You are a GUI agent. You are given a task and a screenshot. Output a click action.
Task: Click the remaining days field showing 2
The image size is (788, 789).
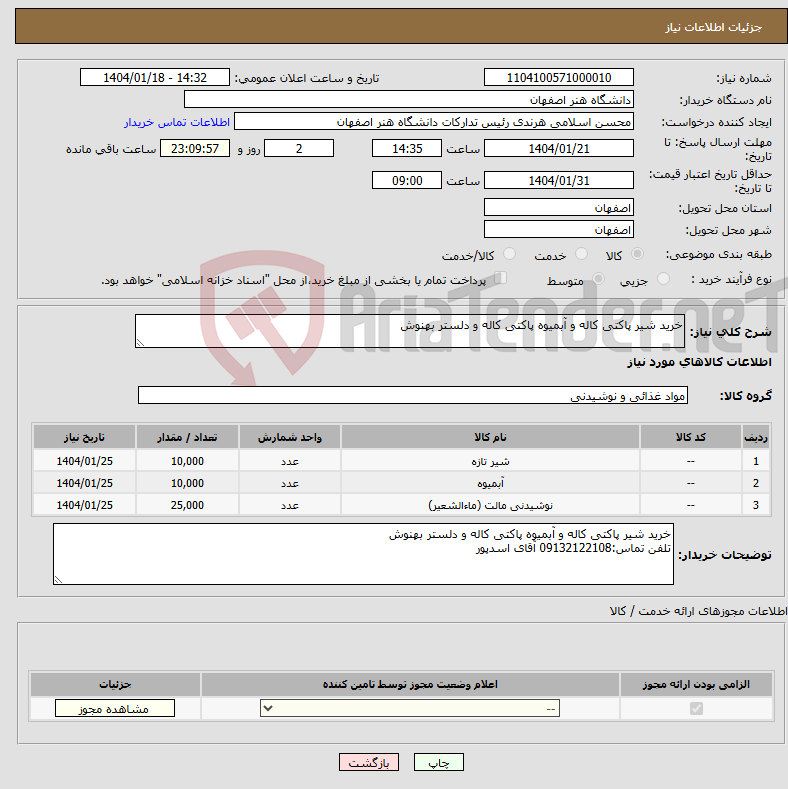click(x=299, y=148)
